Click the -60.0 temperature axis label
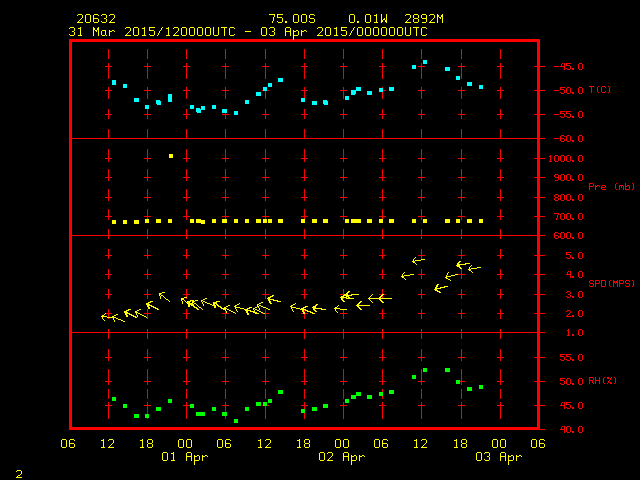640x480 pixels. (x=568, y=139)
